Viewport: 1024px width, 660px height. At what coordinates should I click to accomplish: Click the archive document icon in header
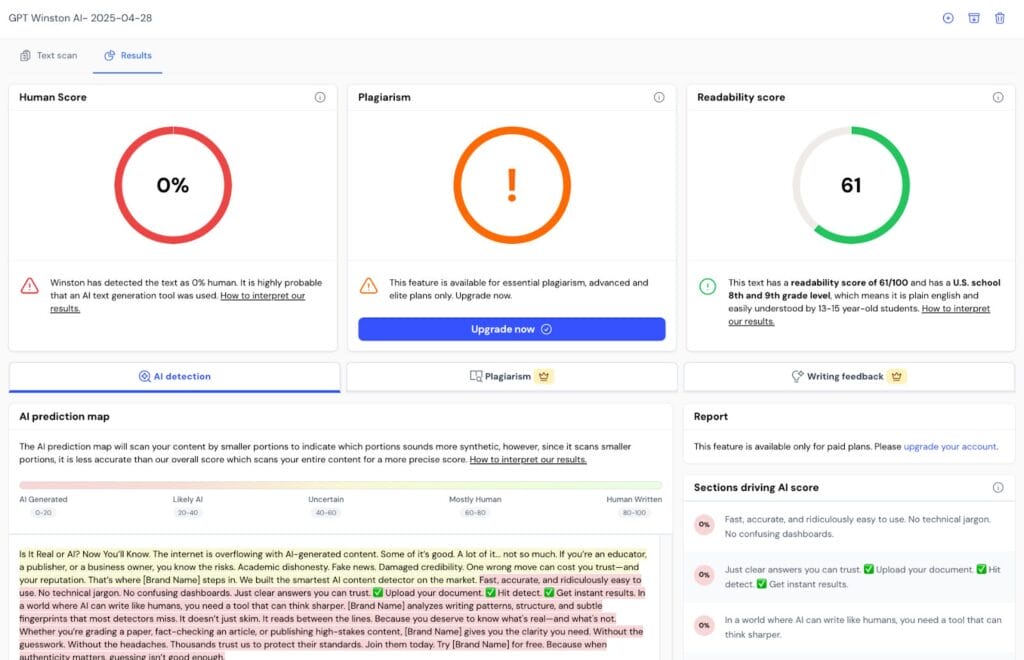[x=973, y=18]
